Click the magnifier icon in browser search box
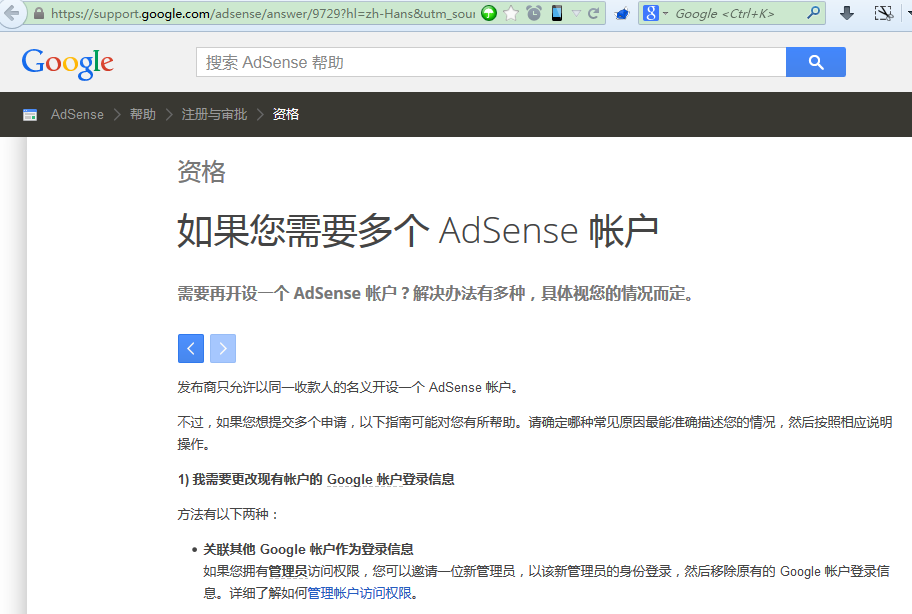Viewport: 912px width, 614px height. click(814, 13)
